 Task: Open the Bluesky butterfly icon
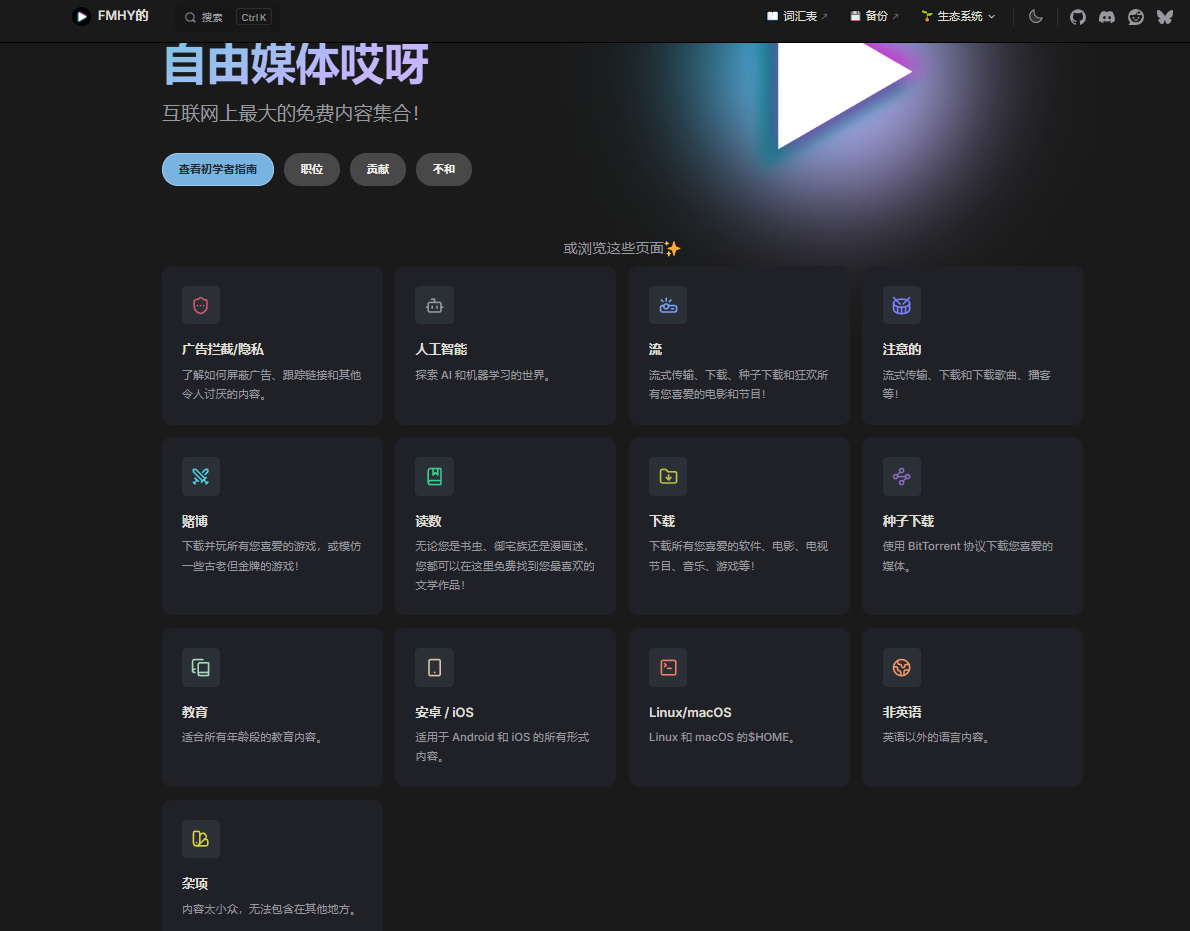pos(1164,17)
